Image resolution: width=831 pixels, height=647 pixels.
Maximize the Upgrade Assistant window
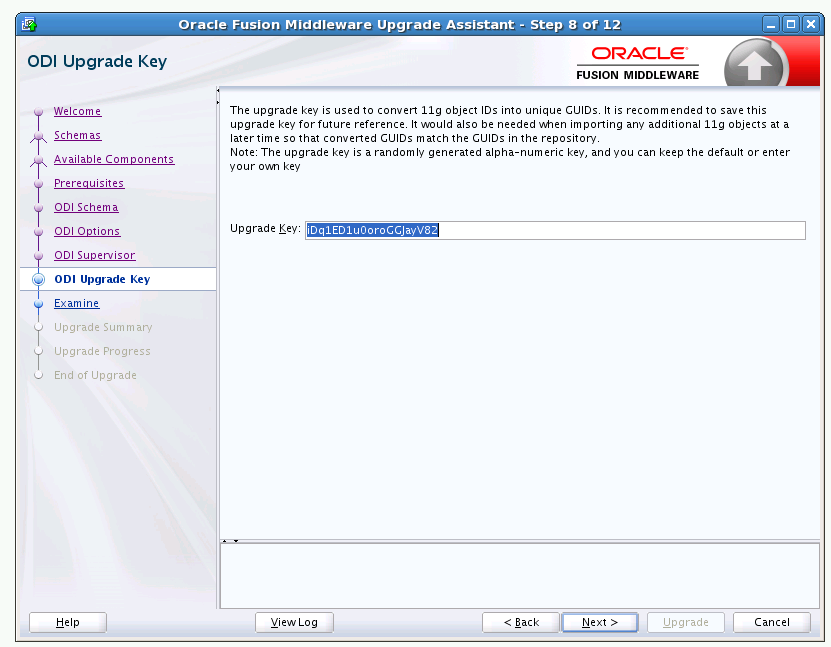791,24
